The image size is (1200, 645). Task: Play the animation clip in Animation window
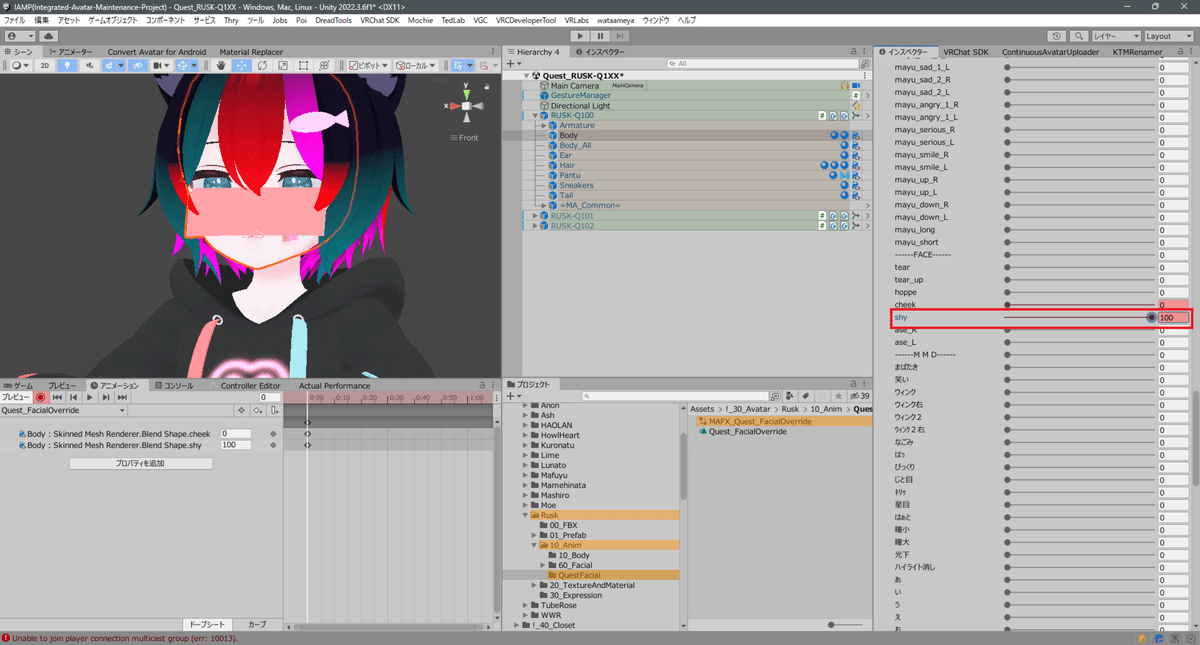(89, 397)
